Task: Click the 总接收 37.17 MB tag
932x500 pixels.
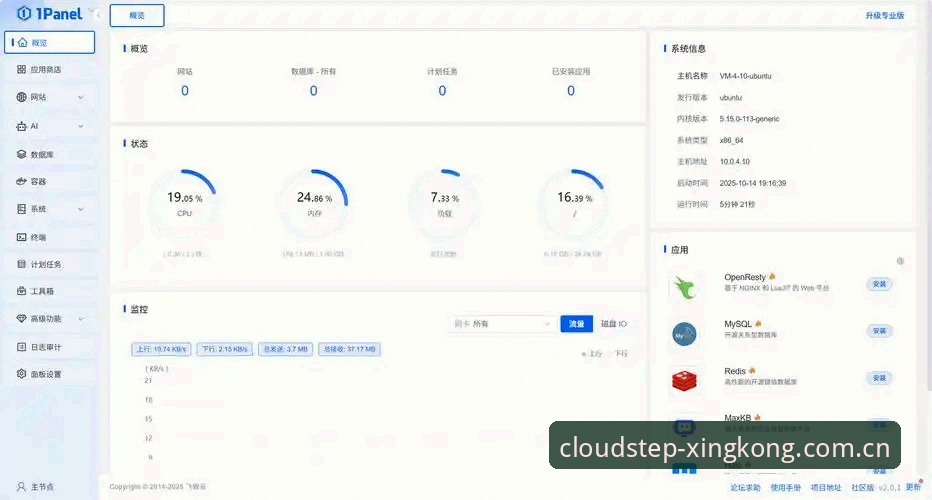Action: (x=350, y=349)
